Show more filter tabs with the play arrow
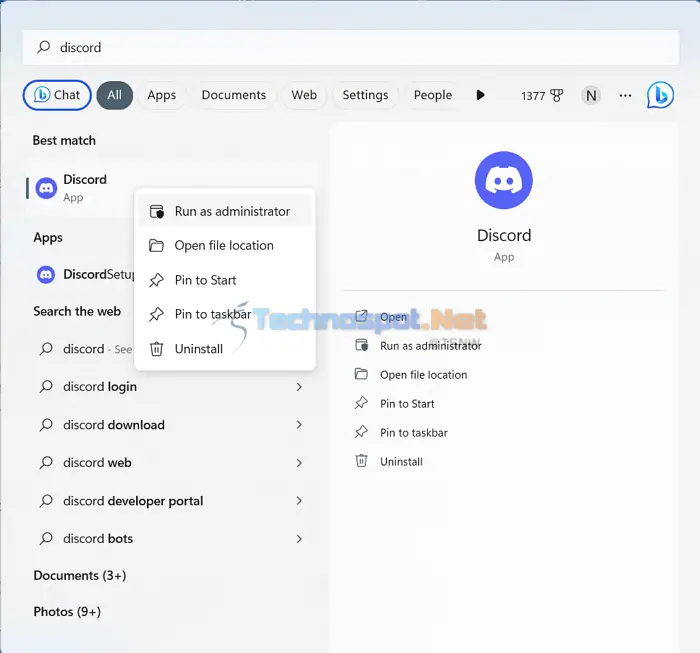This screenshot has height=653, width=700. pos(480,95)
